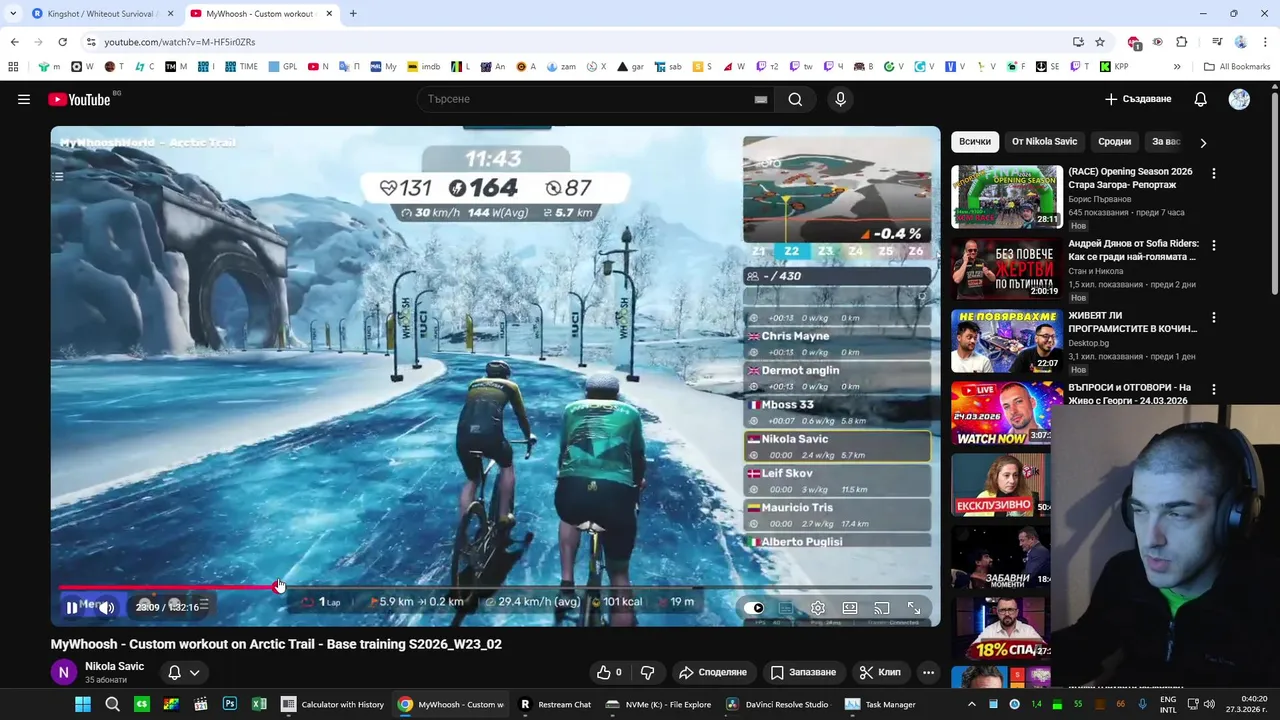Enter full screen mode
The height and width of the screenshot is (720, 1280).
[x=914, y=608]
